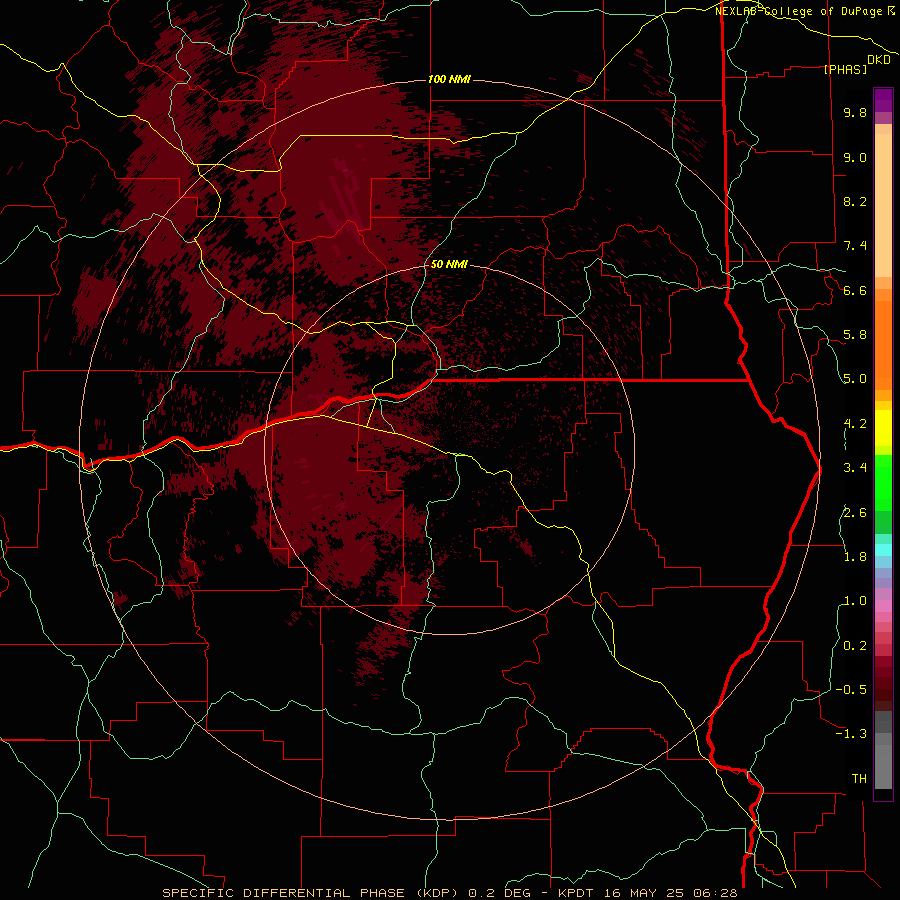Click the 3.4 scale value
This screenshot has width=900, height=900.
[x=855, y=468]
